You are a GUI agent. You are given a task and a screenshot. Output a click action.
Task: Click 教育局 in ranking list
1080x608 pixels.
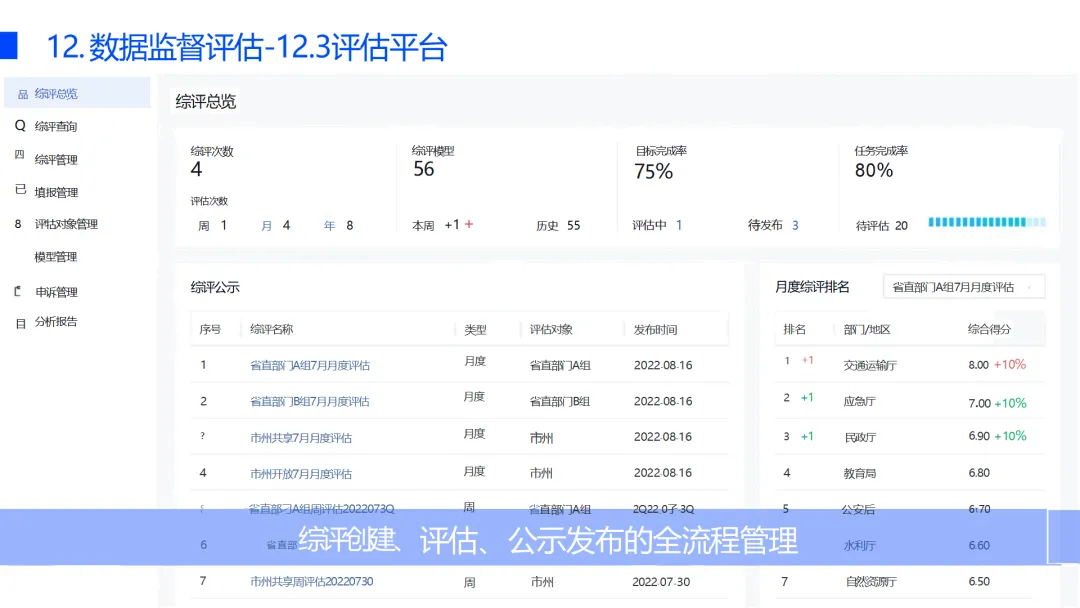[x=859, y=474]
